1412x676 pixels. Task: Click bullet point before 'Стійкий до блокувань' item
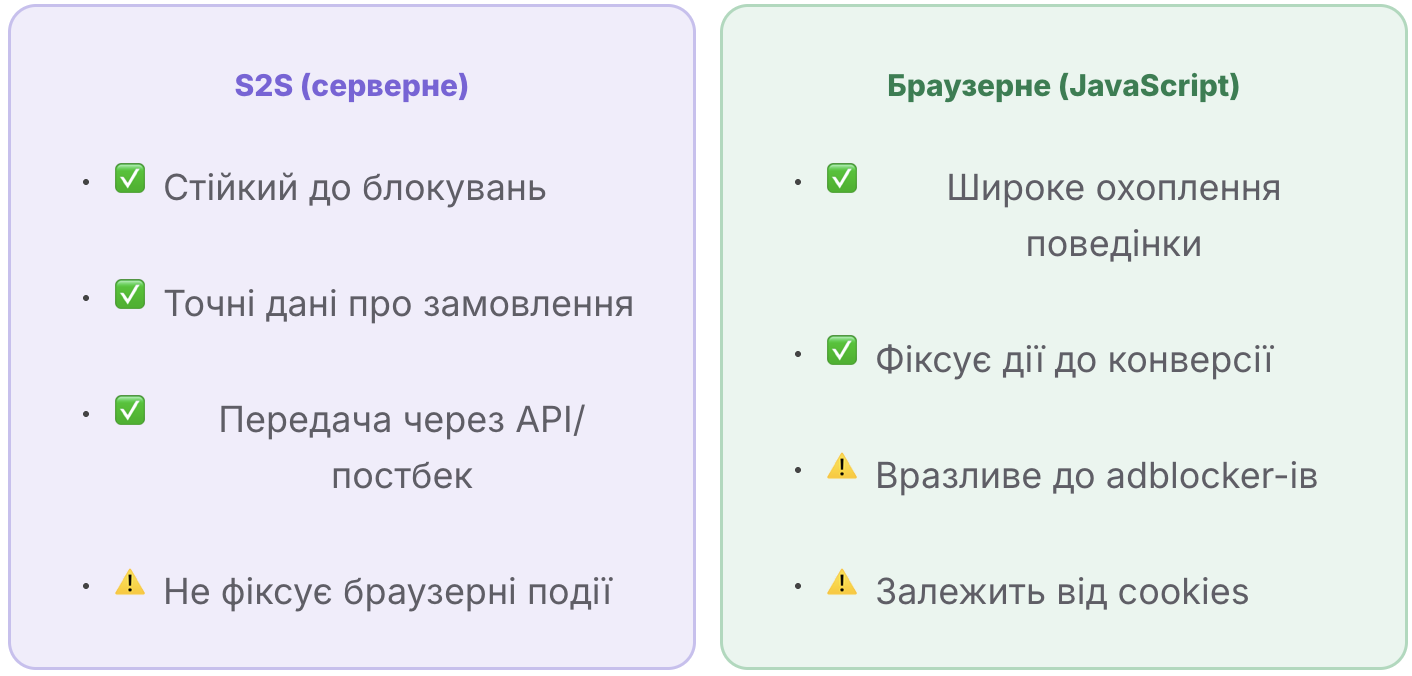coord(87,182)
